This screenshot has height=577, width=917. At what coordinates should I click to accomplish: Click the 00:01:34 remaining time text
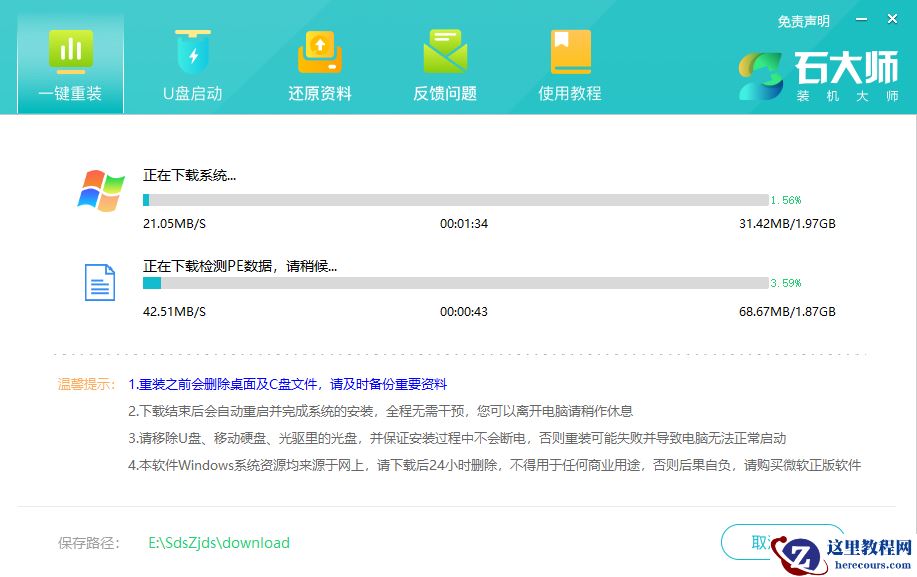[x=462, y=221]
